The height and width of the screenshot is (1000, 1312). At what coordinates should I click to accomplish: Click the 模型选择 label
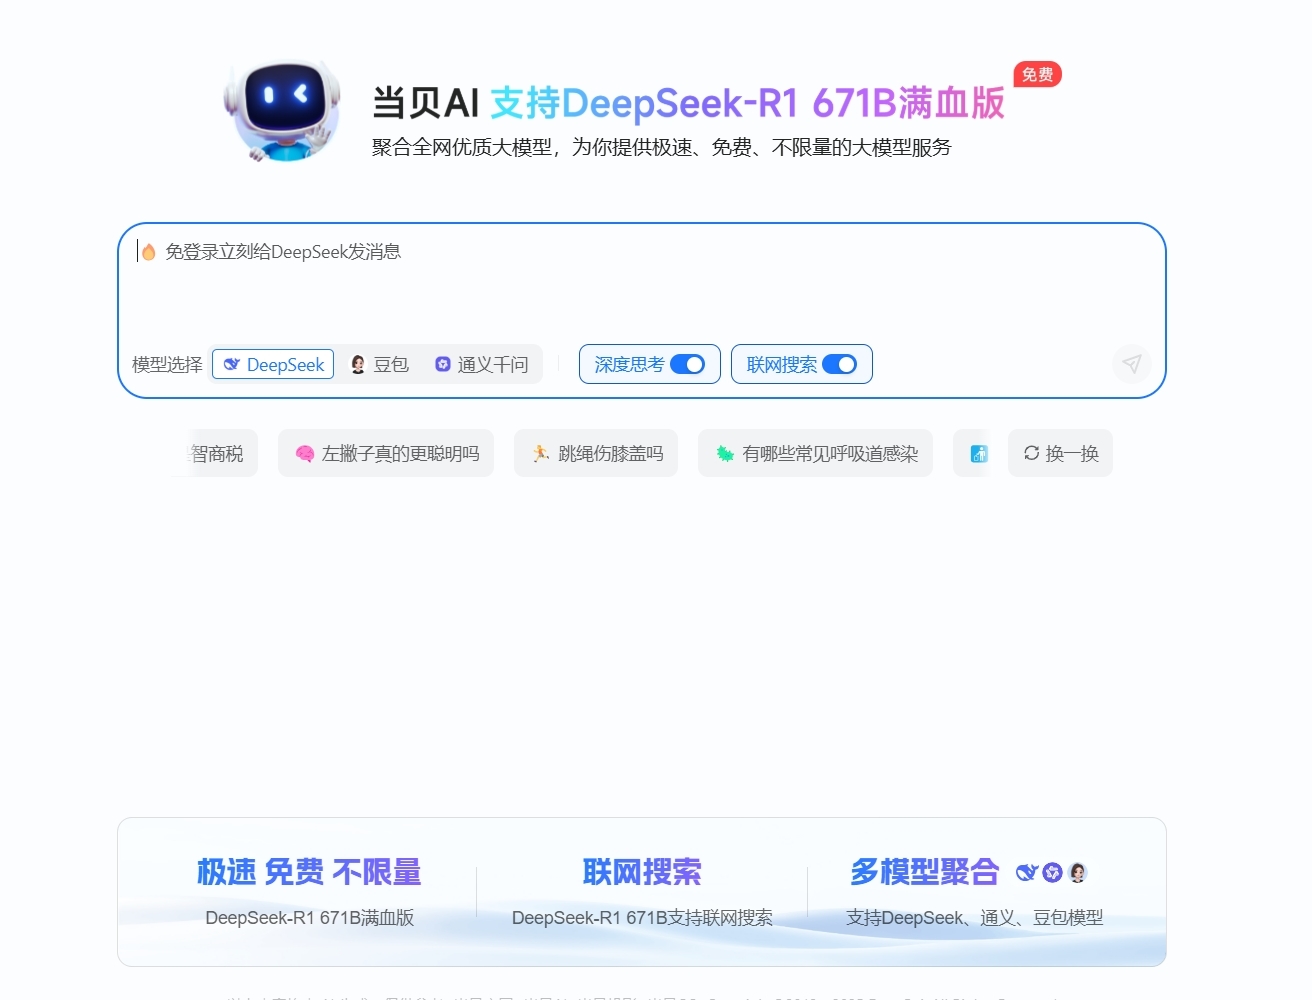pos(167,365)
